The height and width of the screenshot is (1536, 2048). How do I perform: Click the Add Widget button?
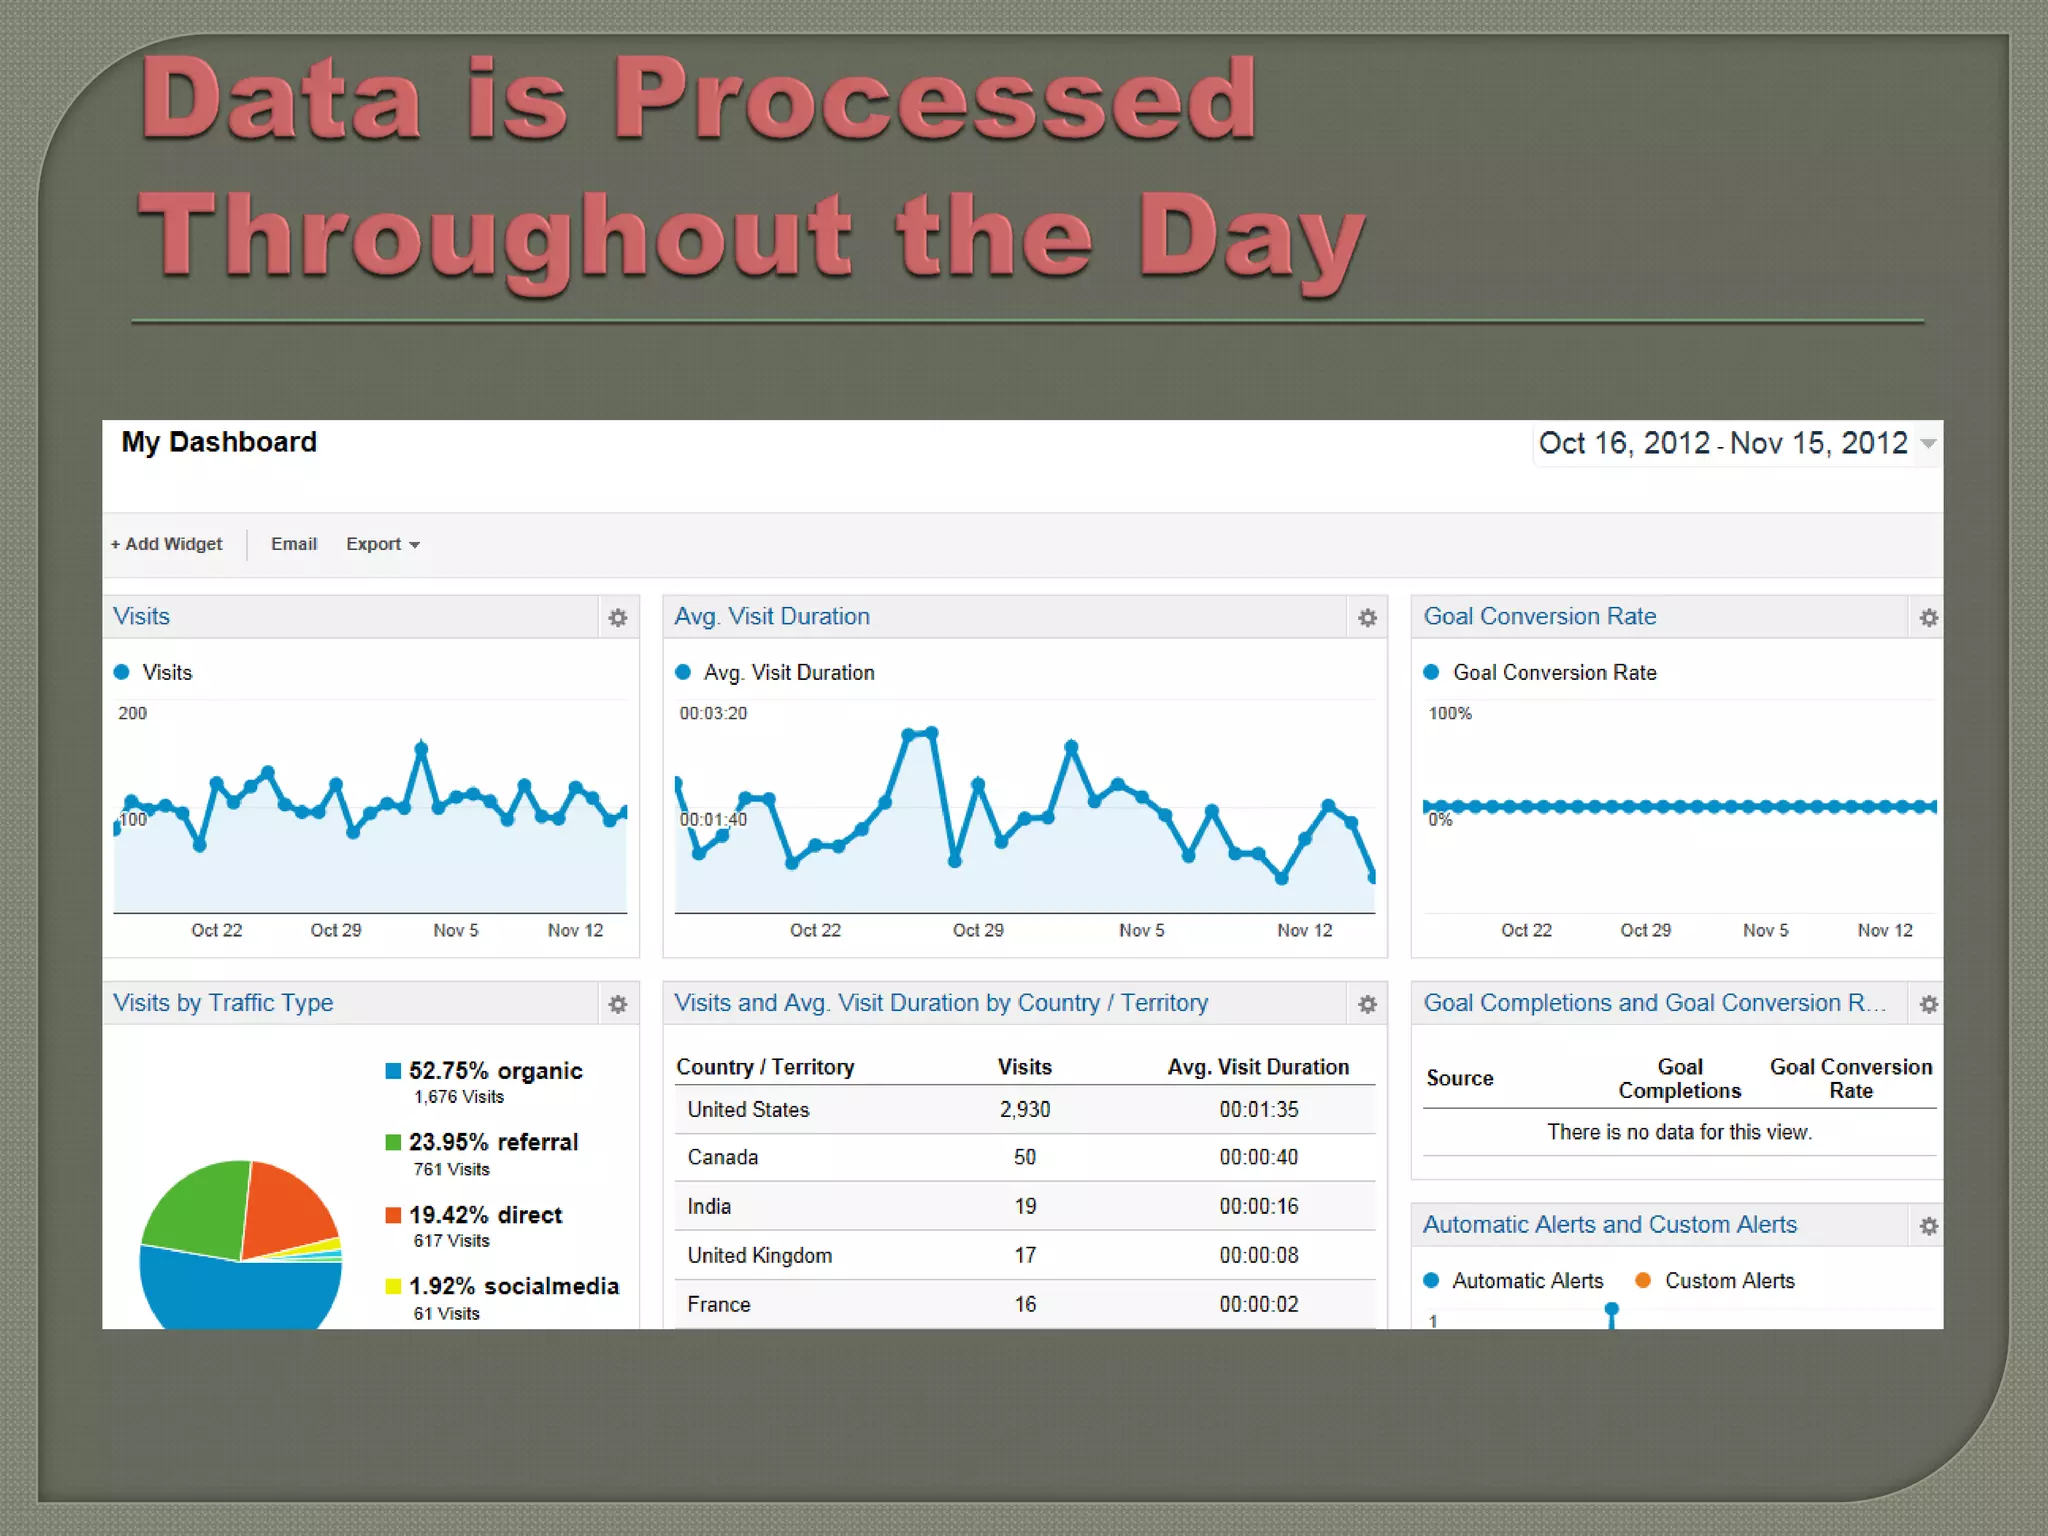tap(167, 544)
